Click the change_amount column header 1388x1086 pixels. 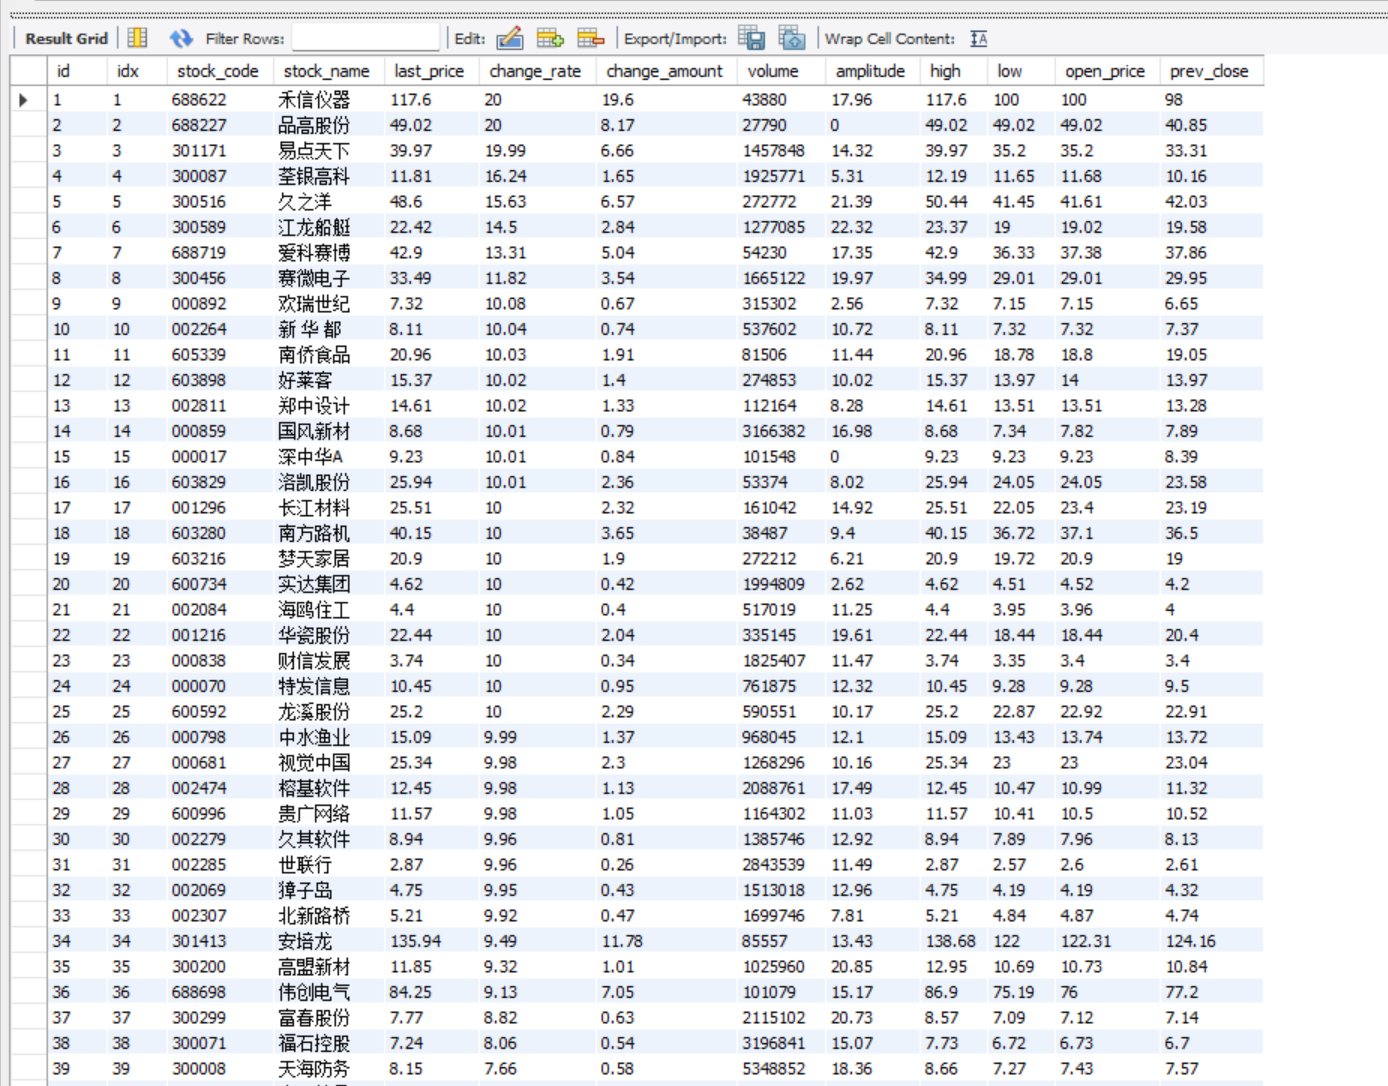pos(664,71)
